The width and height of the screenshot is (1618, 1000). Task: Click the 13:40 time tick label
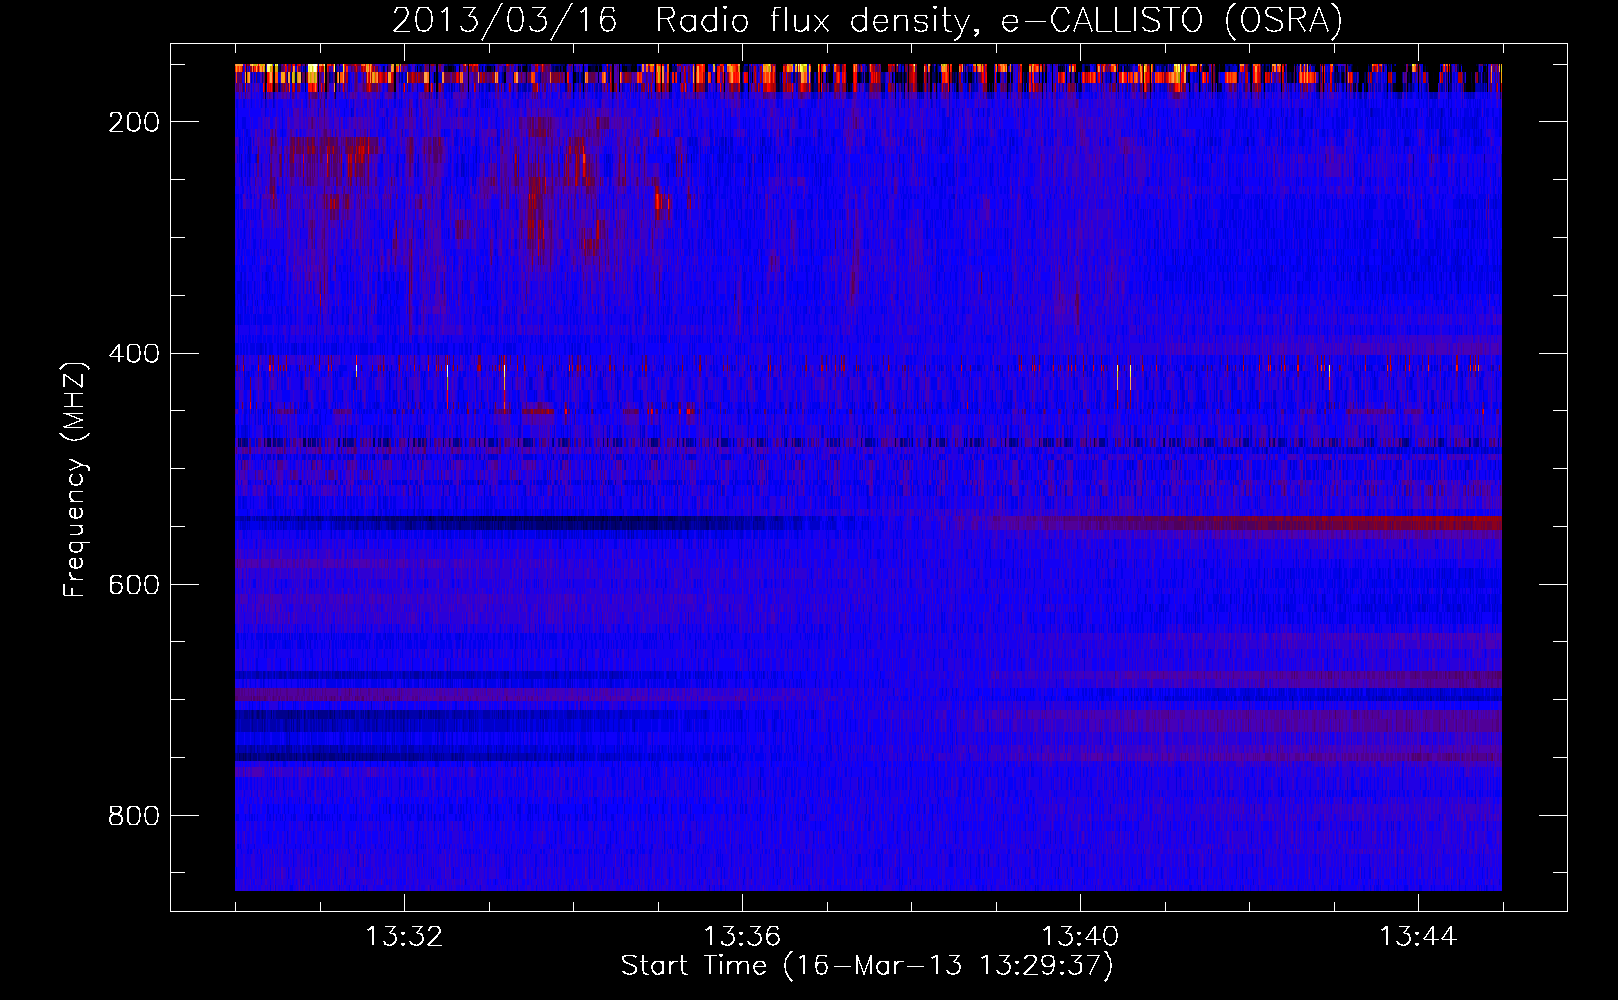[x=1080, y=937]
